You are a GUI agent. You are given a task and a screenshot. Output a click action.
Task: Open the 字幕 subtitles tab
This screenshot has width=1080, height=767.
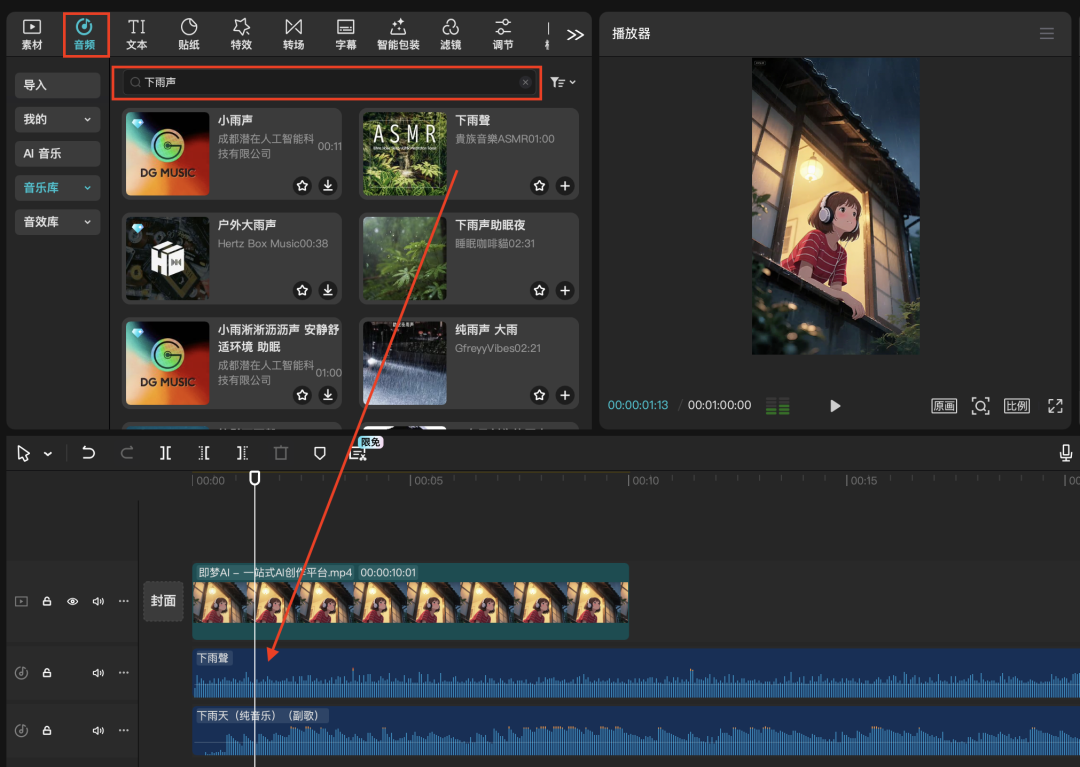pos(346,34)
